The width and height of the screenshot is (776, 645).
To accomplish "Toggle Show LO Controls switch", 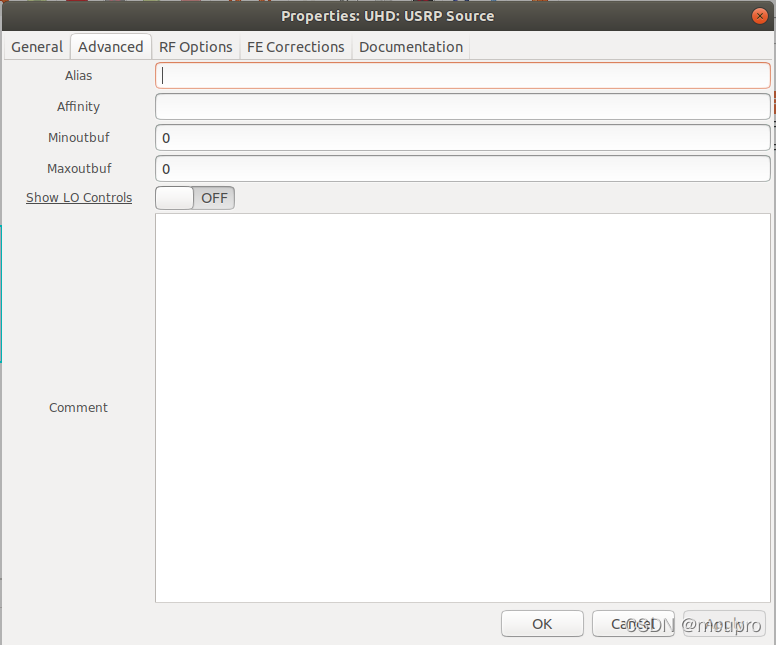I will tap(195, 198).
